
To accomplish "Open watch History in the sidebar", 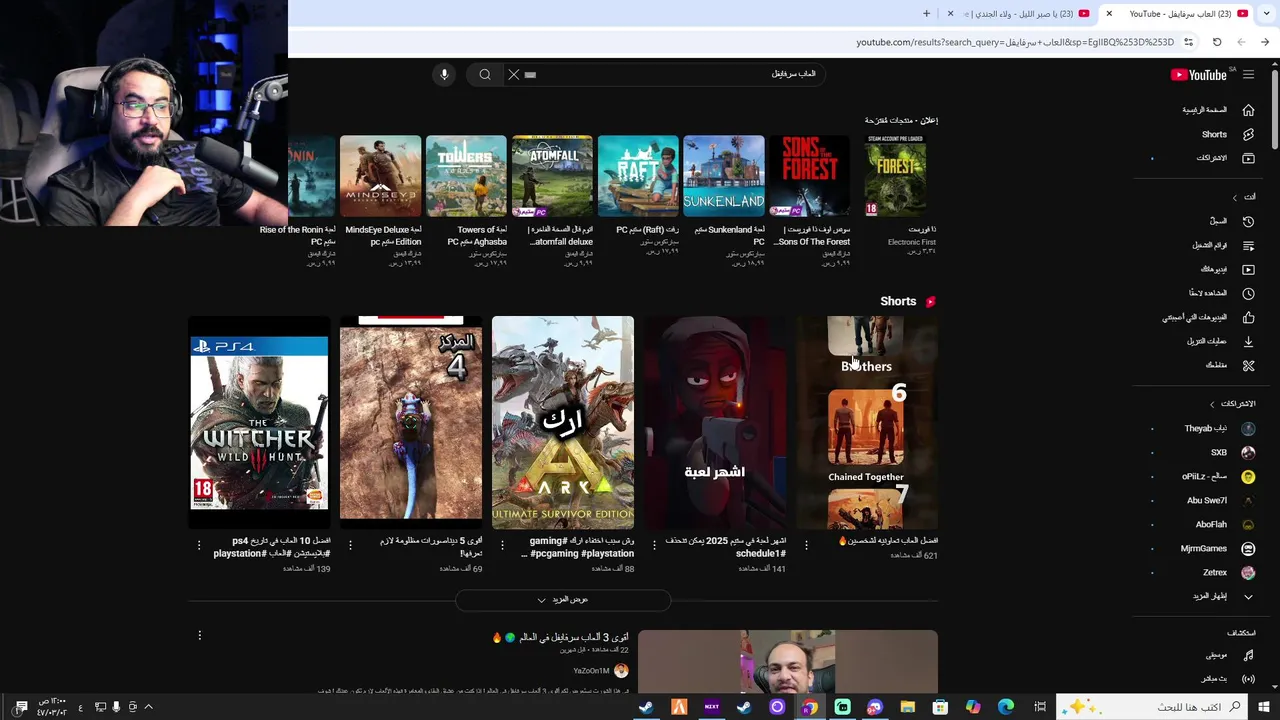I will pos(1232,221).
